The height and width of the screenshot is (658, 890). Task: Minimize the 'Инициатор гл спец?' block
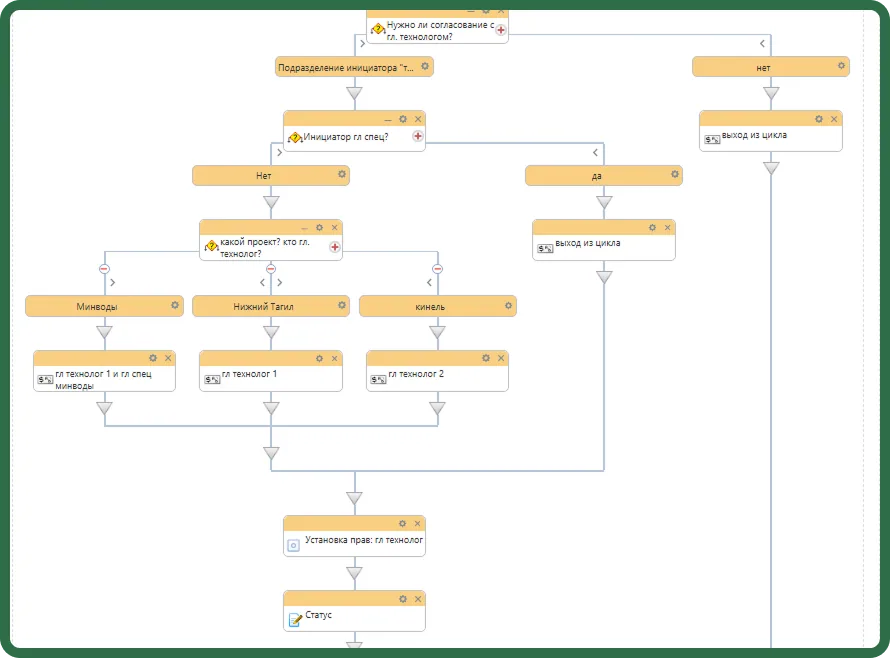[388, 120]
